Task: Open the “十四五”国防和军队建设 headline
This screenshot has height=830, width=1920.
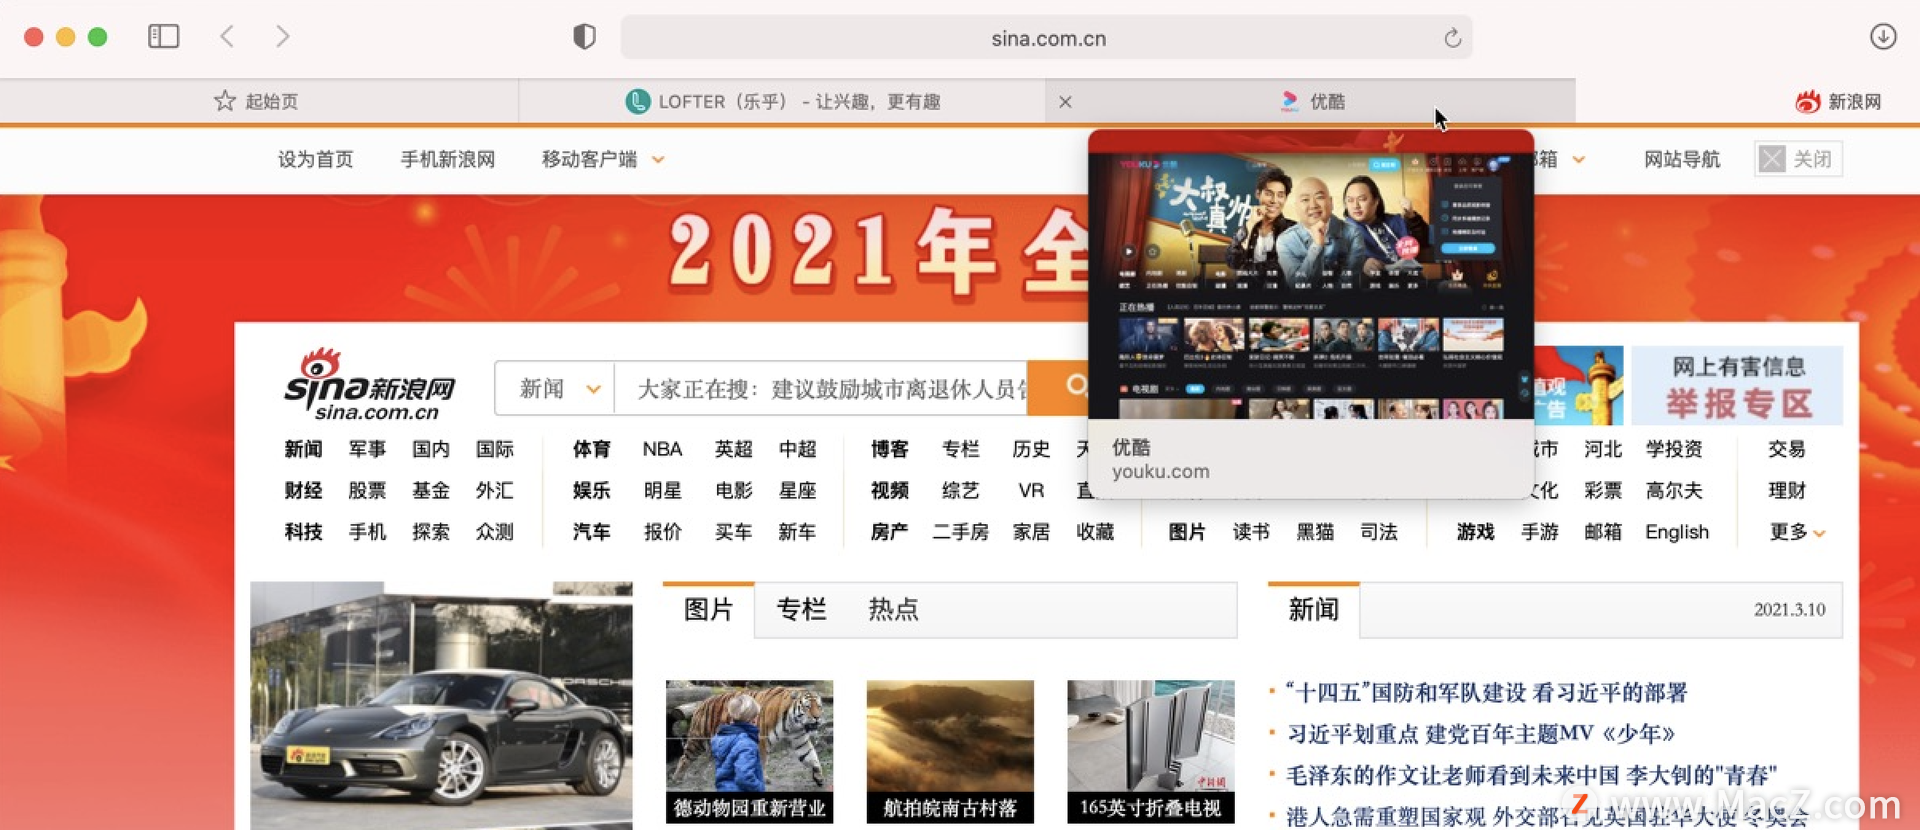Action: coord(1486,692)
